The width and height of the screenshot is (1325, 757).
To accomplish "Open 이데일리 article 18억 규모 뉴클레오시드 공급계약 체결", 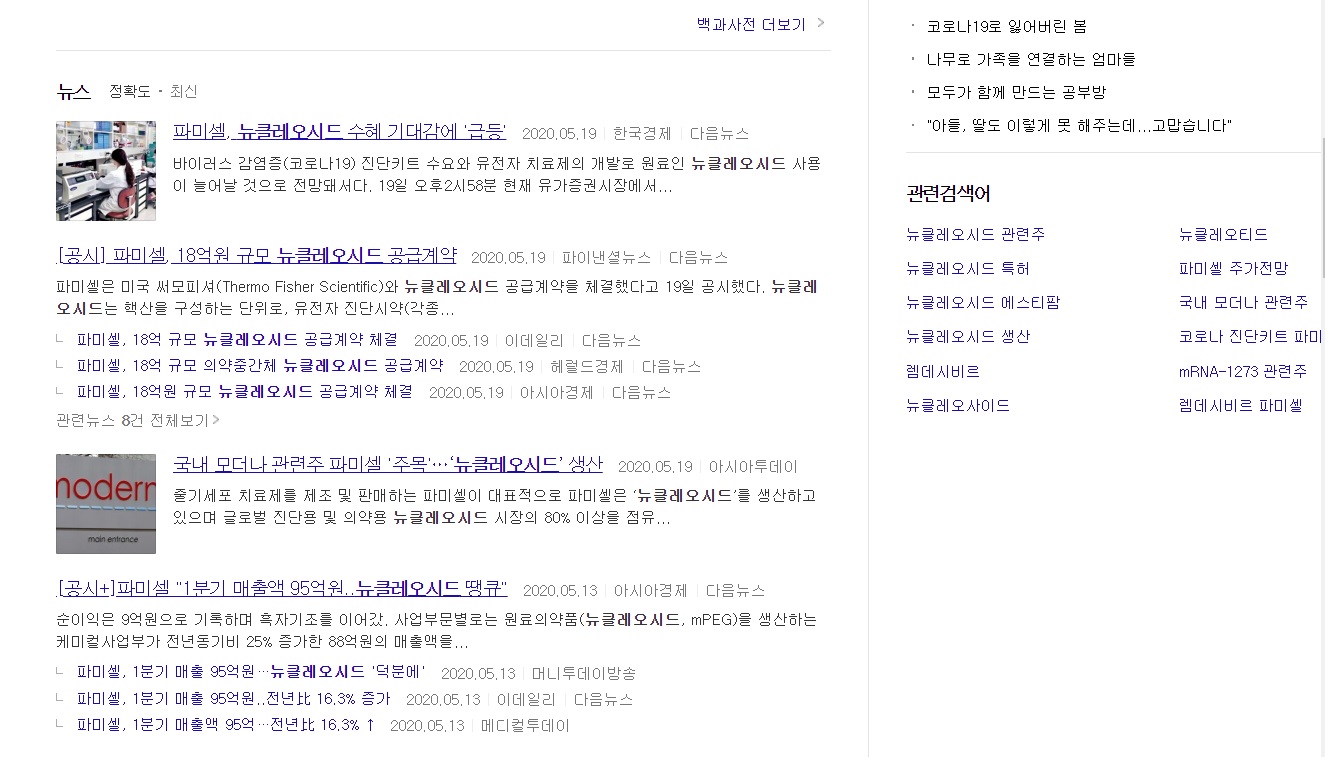I will [237, 340].
